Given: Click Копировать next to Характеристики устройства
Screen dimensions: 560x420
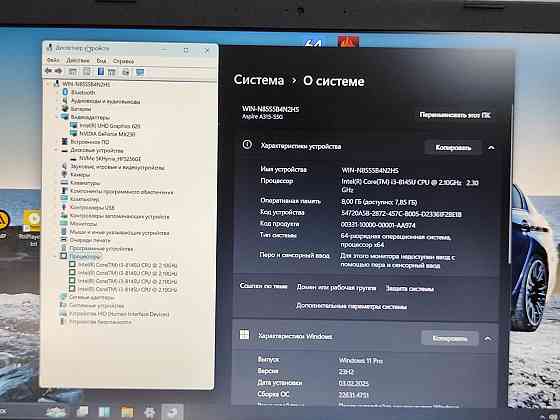Looking at the screenshot, I should (453, 148).
